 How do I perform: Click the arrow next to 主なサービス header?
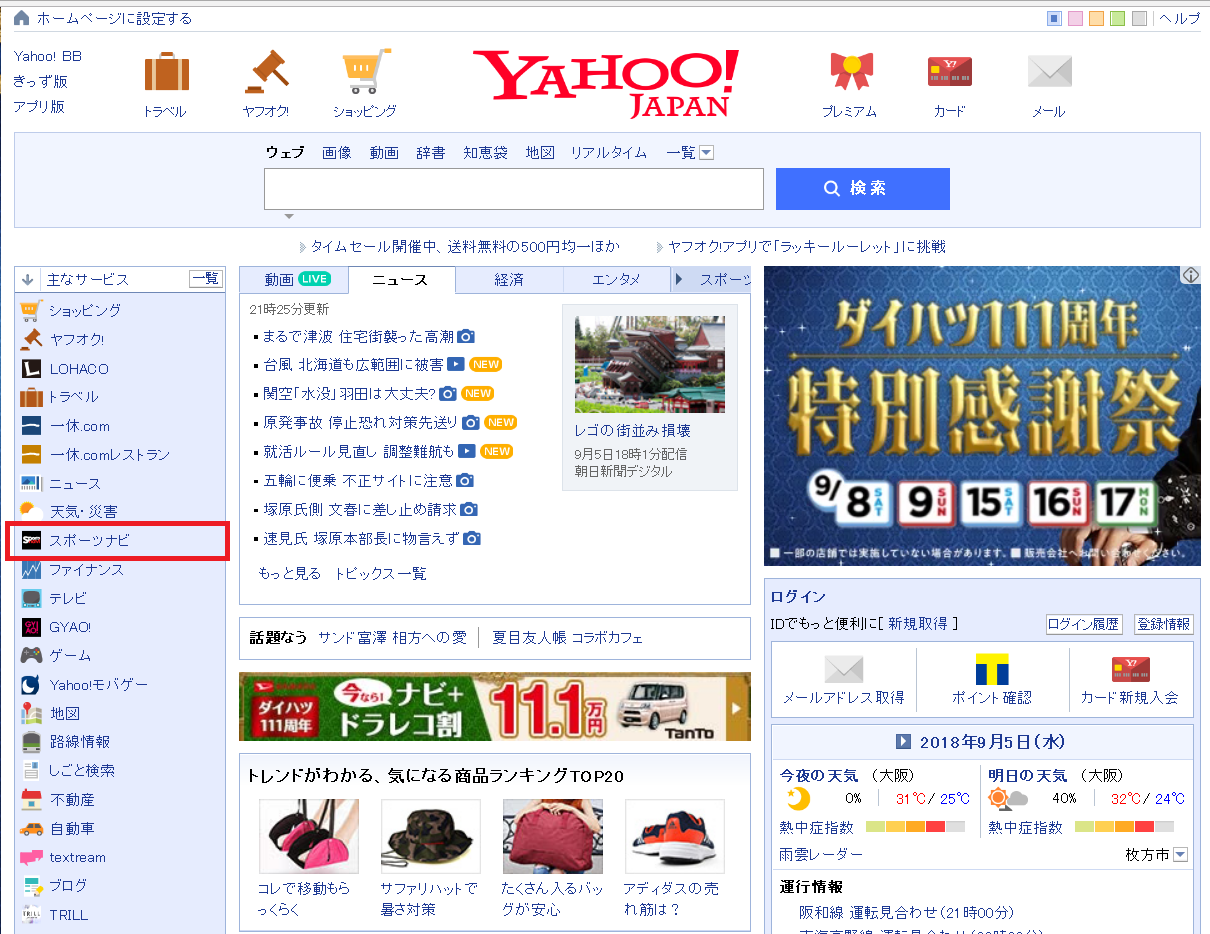pos(28,280)
